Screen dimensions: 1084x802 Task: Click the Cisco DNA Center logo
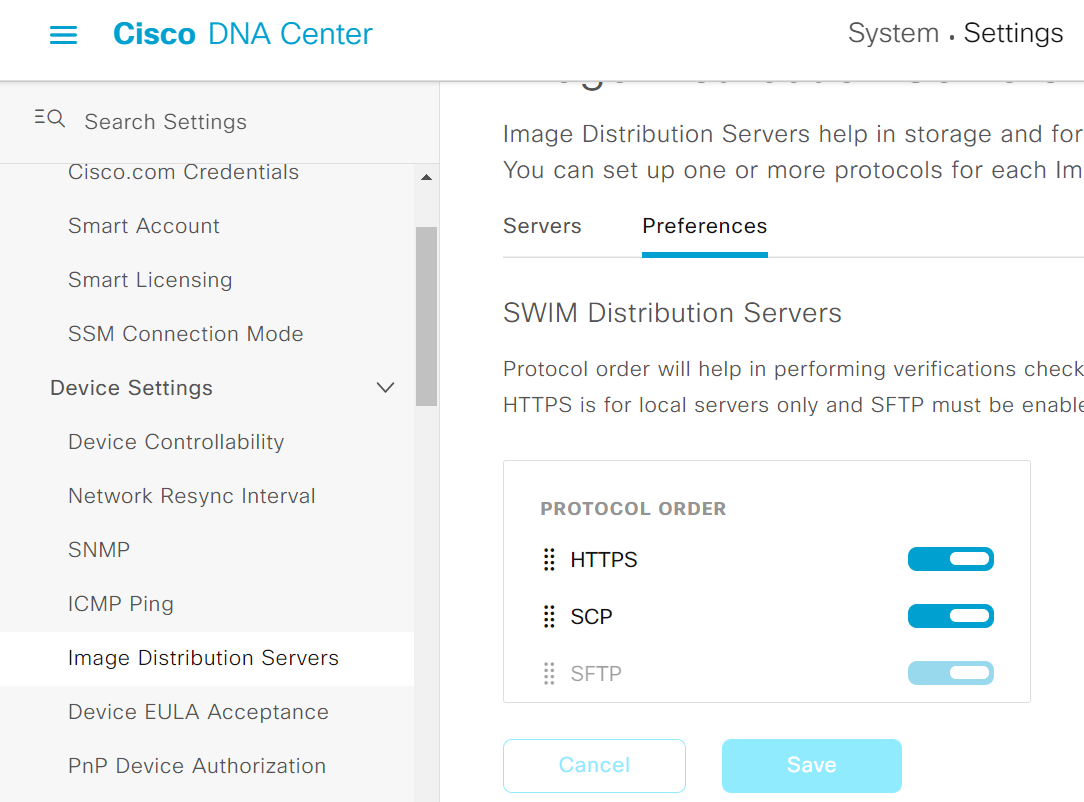(242, 34)
